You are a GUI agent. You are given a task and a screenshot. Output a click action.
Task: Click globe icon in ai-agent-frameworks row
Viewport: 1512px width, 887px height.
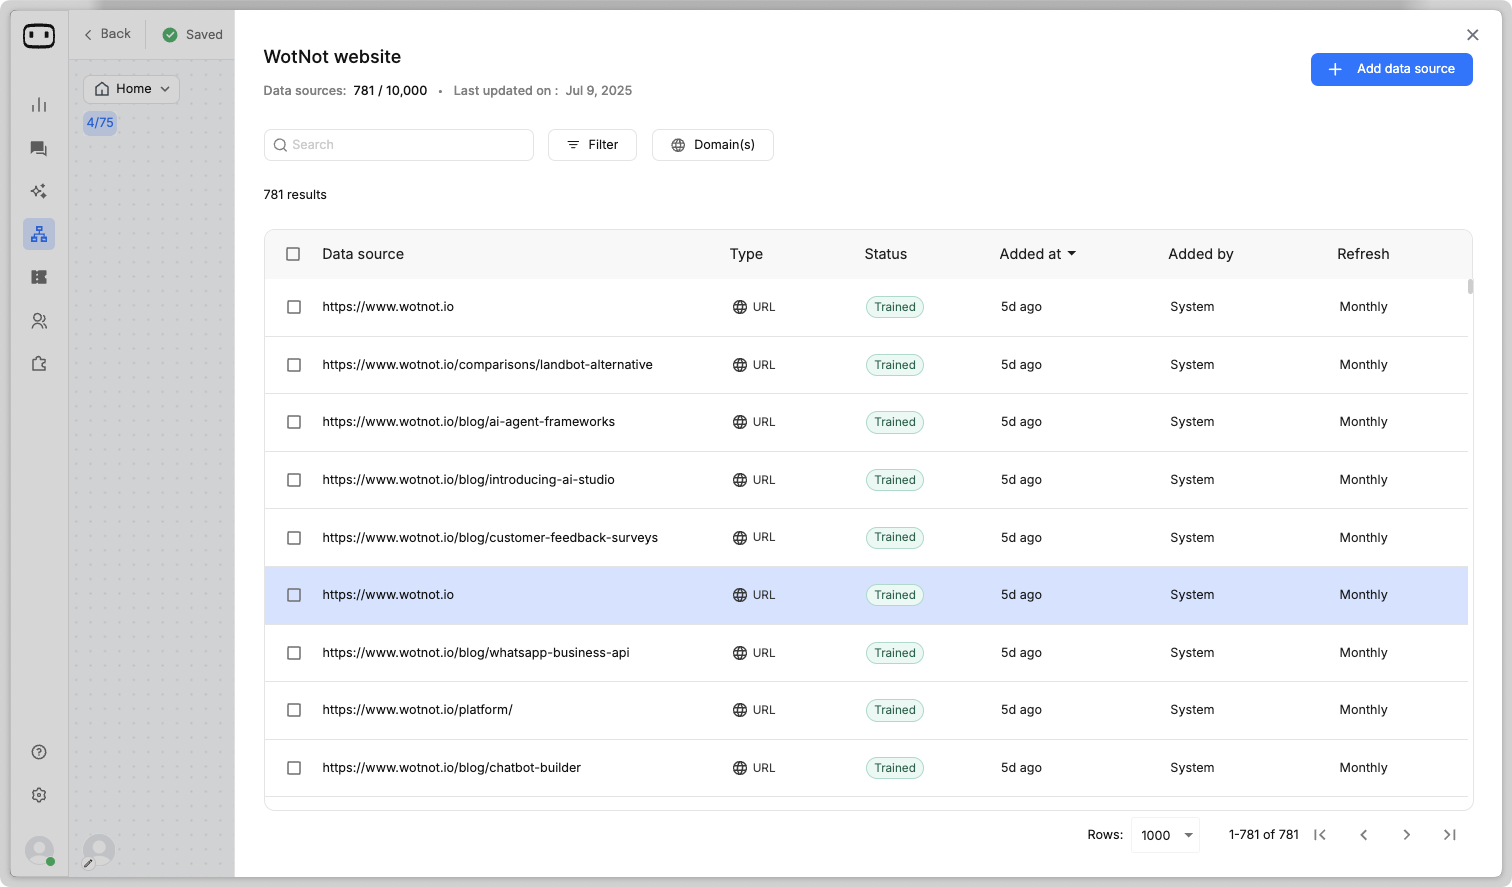pyautogui.click(x=740, y=422)
